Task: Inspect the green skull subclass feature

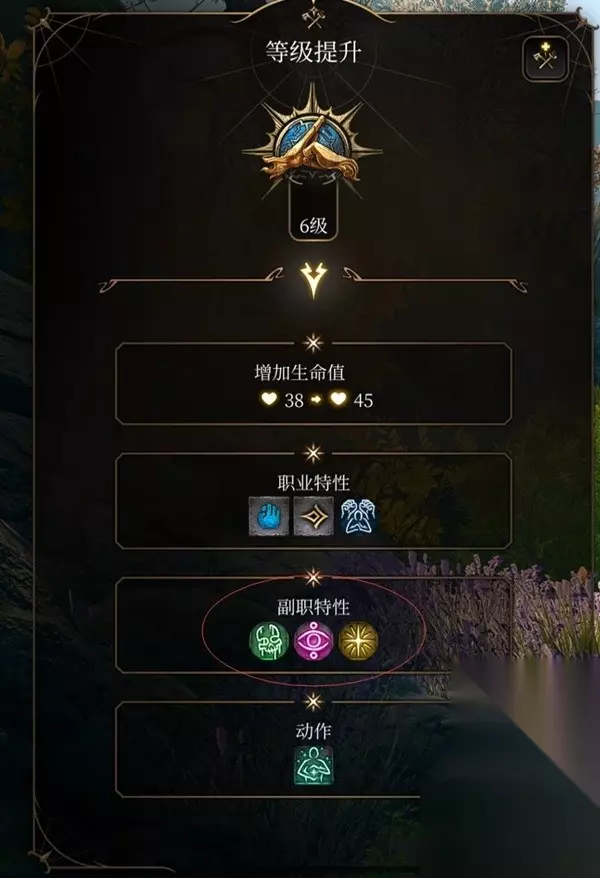Action: pos(269,641)
